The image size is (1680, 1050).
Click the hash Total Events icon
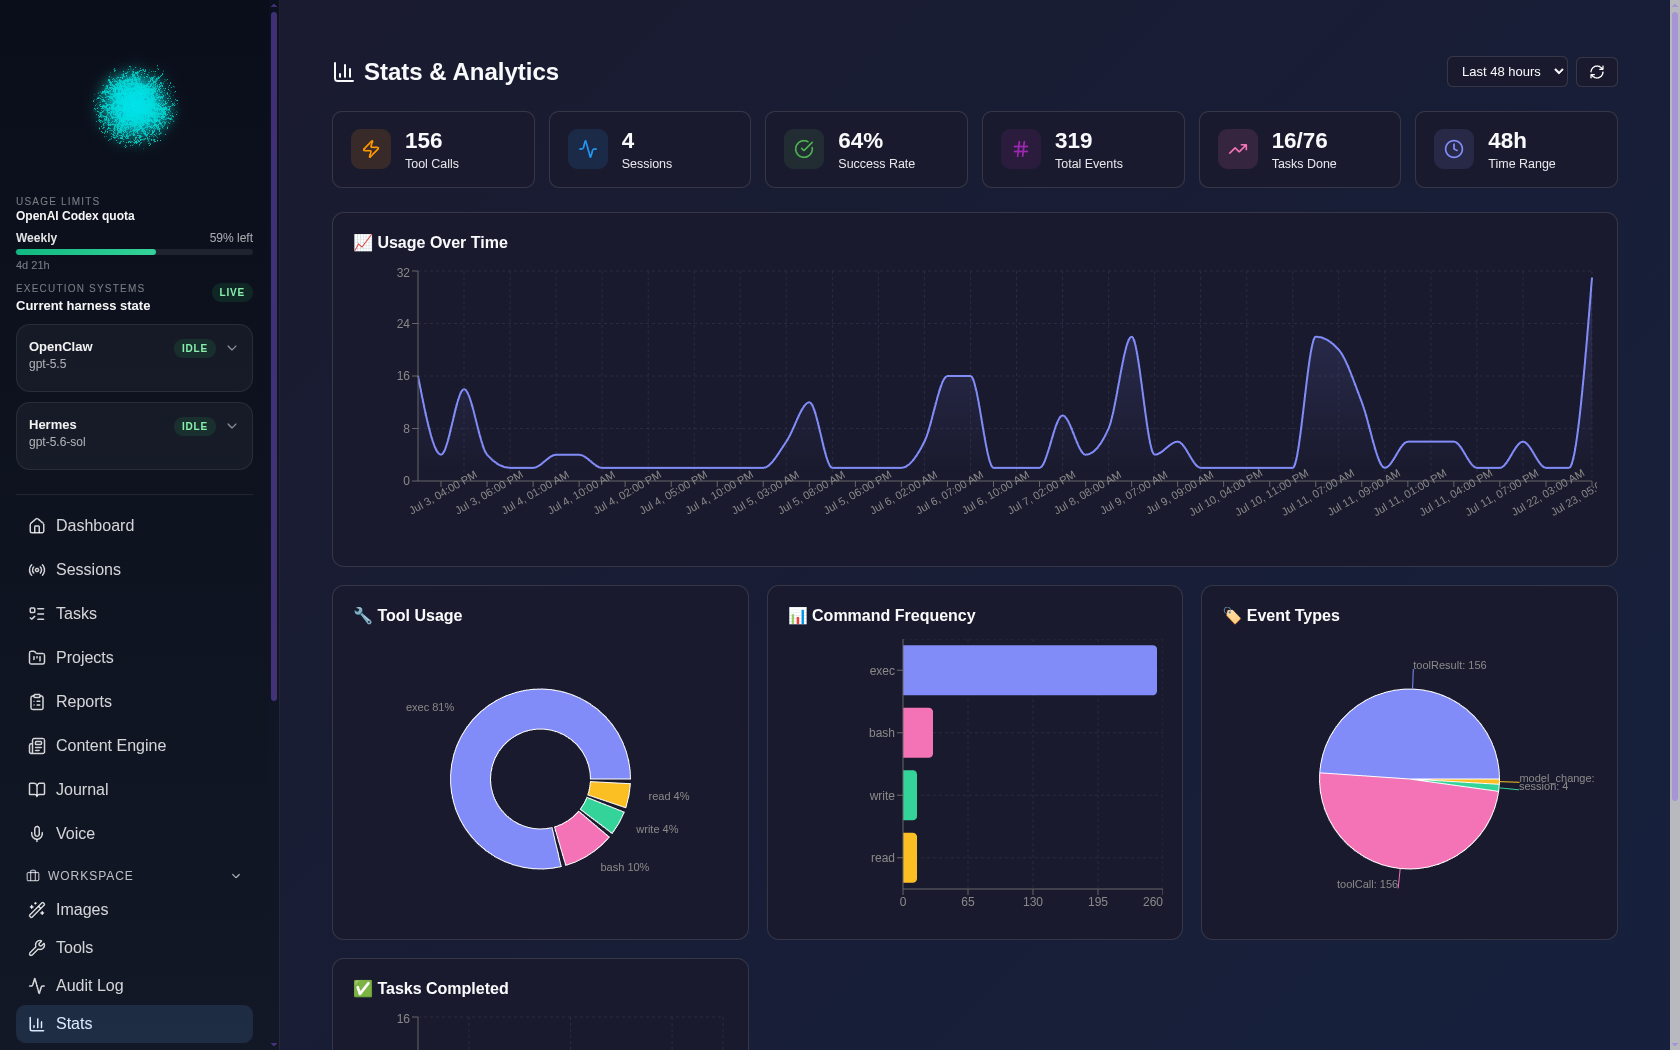pyautogui.click(x=1021, y=149)
